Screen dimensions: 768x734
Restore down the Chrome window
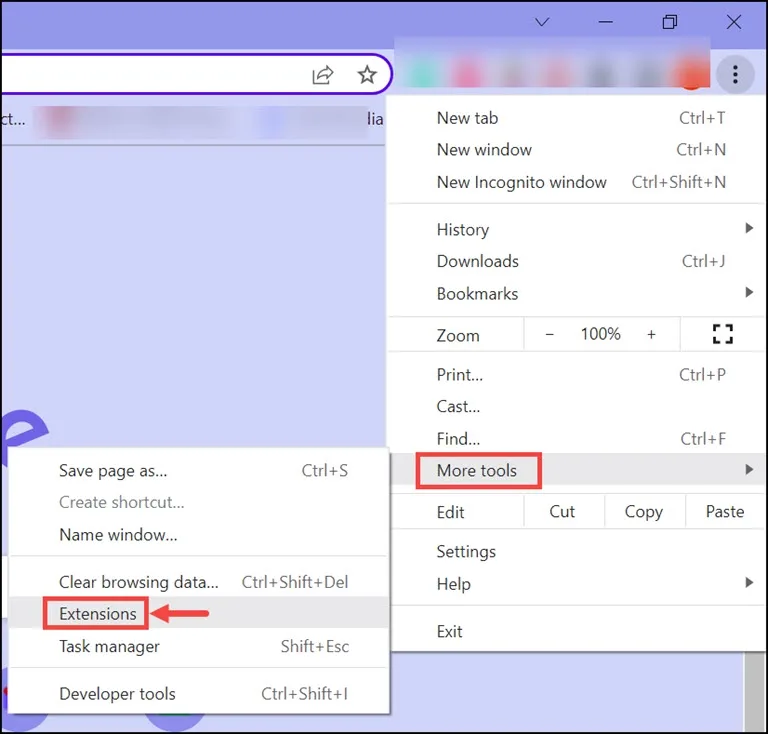(x=670, y=22)
